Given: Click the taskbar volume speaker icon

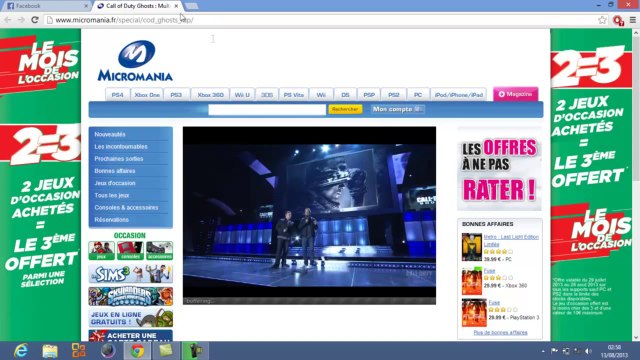Looking at the screenshot, I should coord(588,351).
